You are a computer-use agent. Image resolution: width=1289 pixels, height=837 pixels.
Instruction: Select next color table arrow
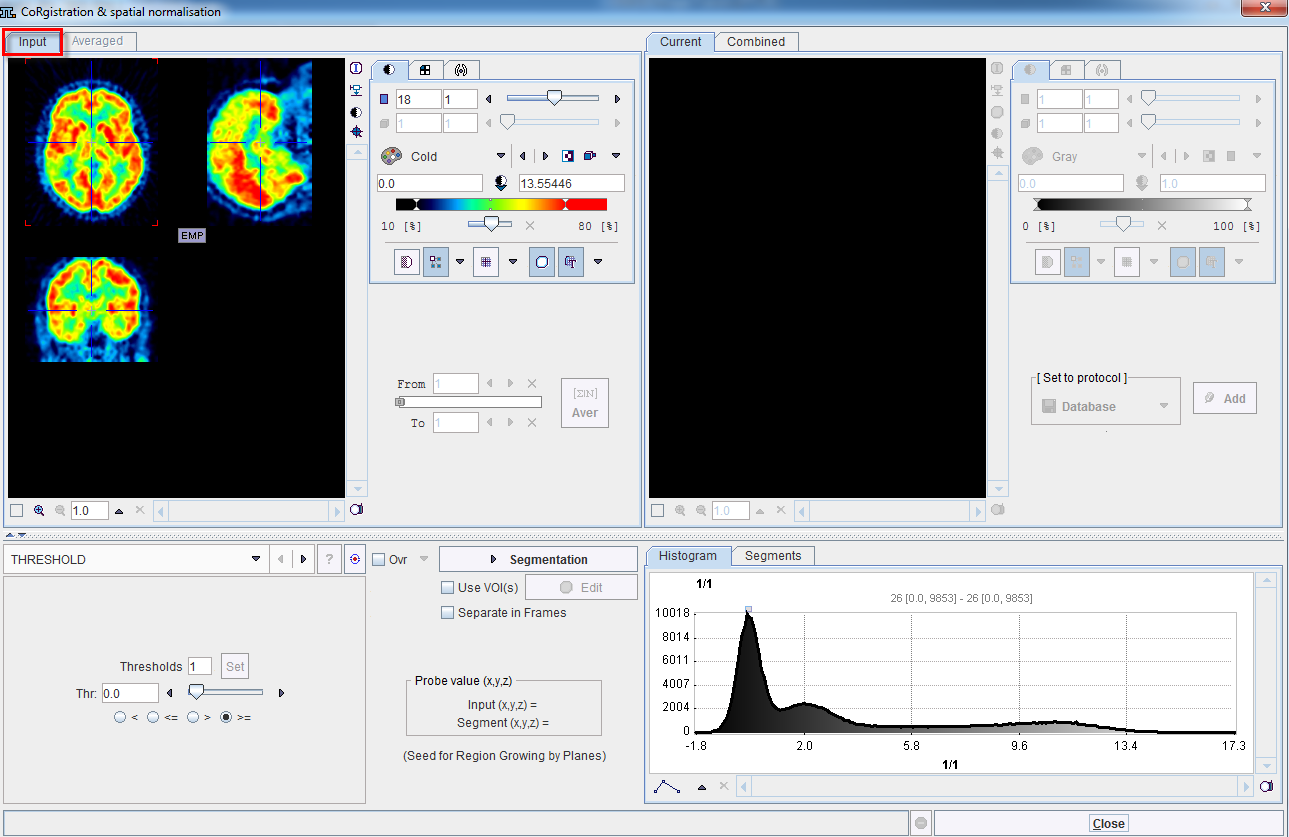pyautogui.click(x=545, y=156)
